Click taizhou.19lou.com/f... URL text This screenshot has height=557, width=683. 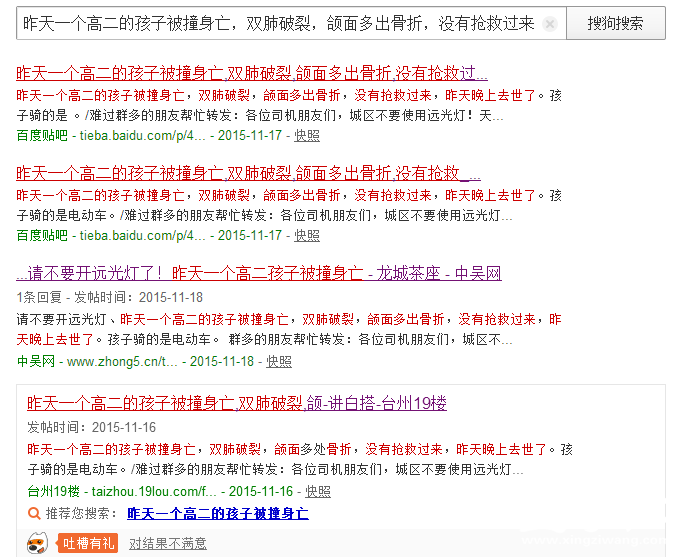(x=154, y=491)
